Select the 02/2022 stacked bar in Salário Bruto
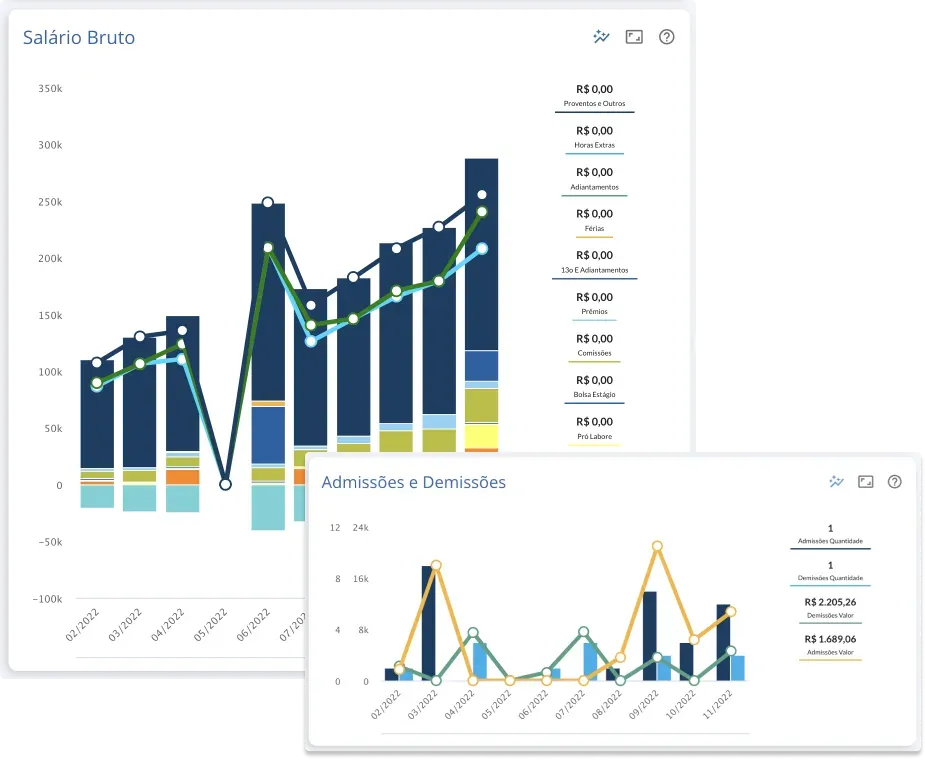Viewport: 925px width, 760px height. [97, 434]
